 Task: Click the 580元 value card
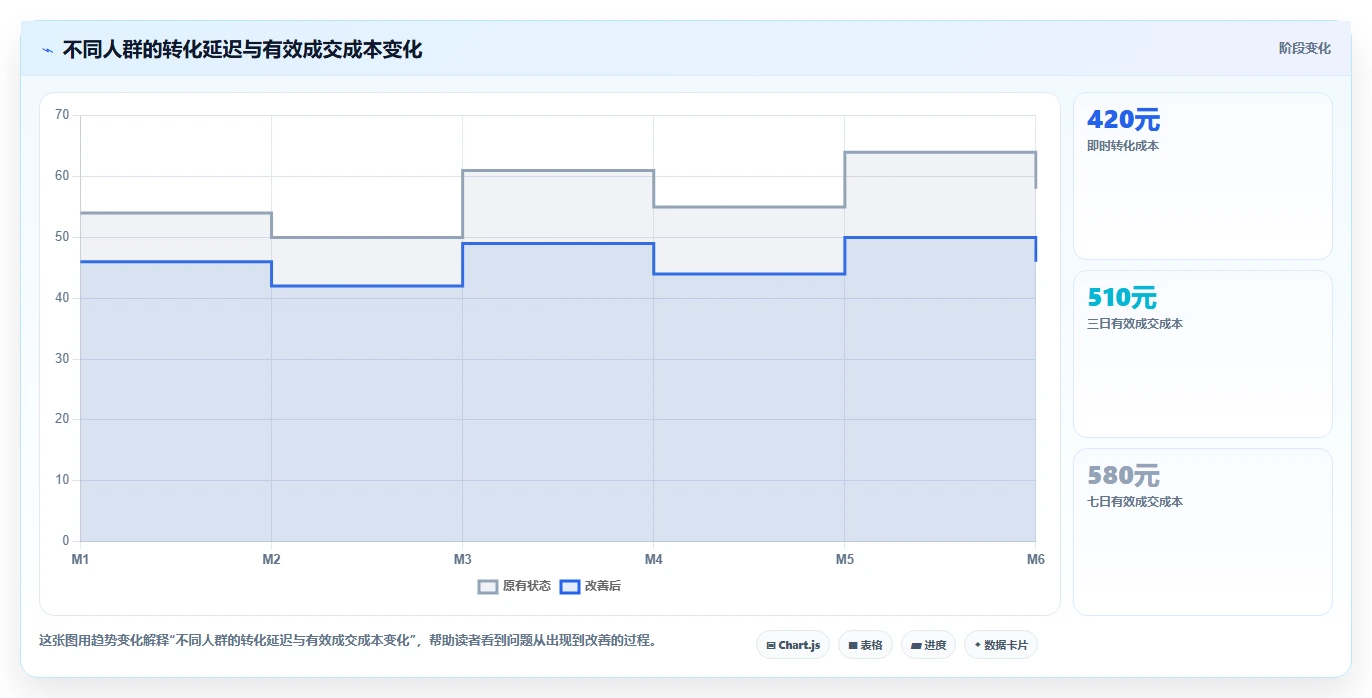(x=1202, y=532)
